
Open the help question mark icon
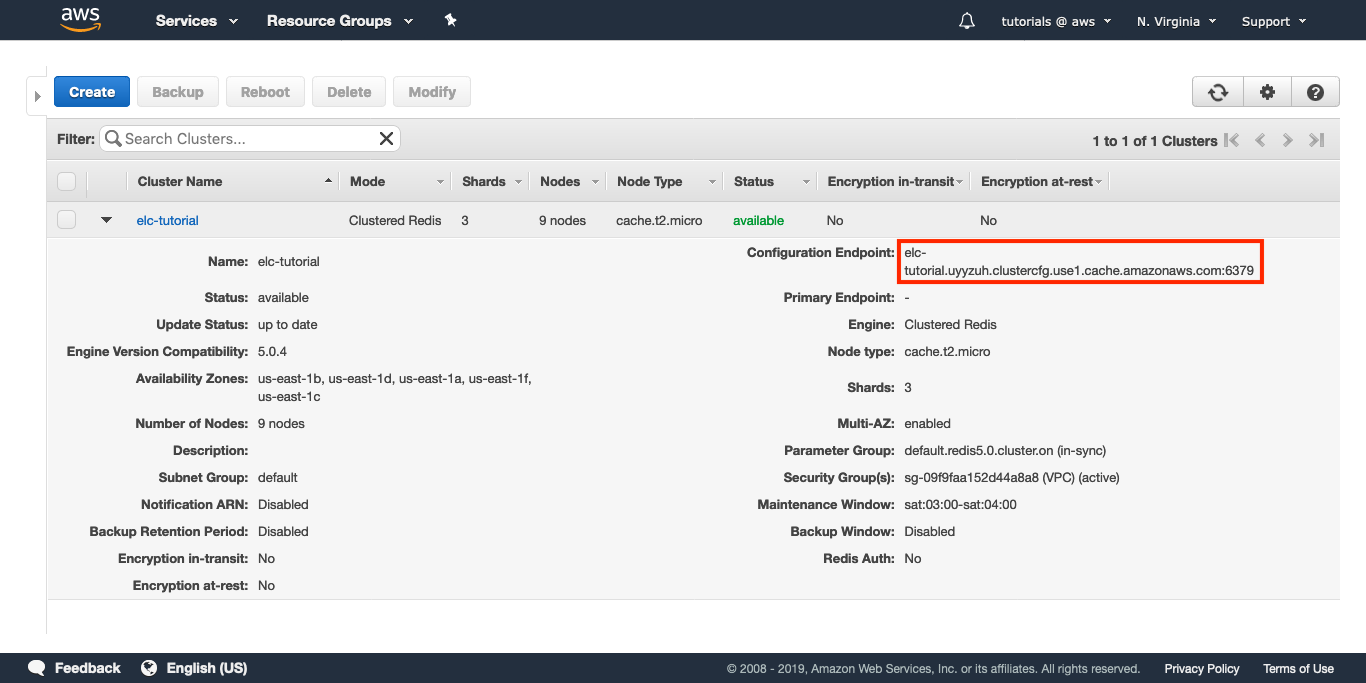1315,92
